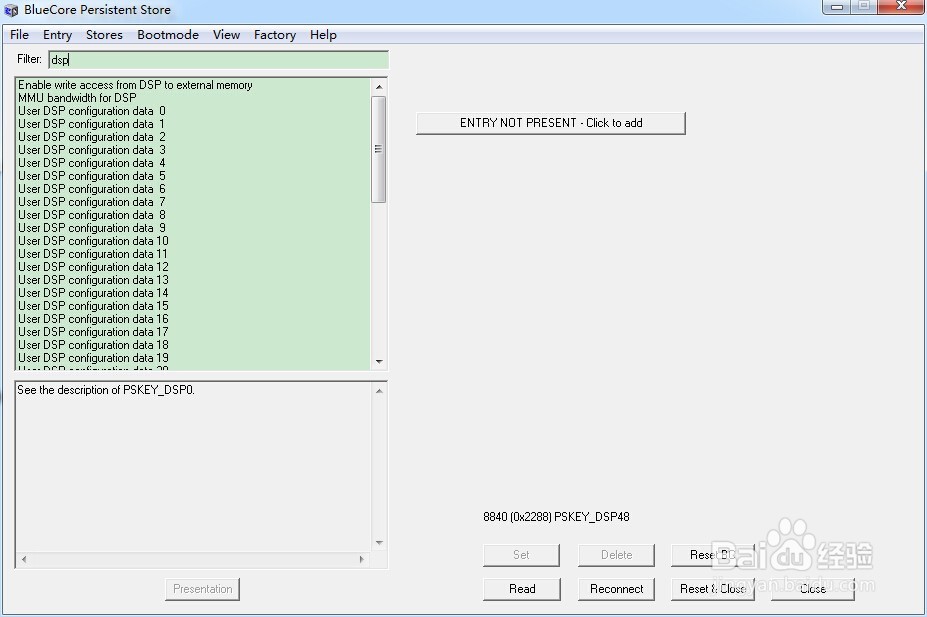Viewport: 927px width, 617px height.
Task: Click description pane scroll right arrow
Action: tap(362, 559)
